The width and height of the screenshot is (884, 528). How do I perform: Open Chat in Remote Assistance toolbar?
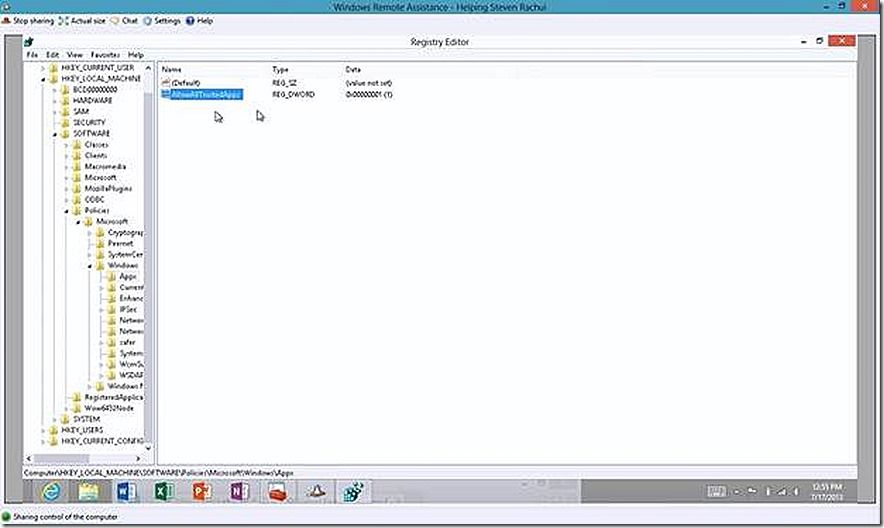[x=125, y=20]
